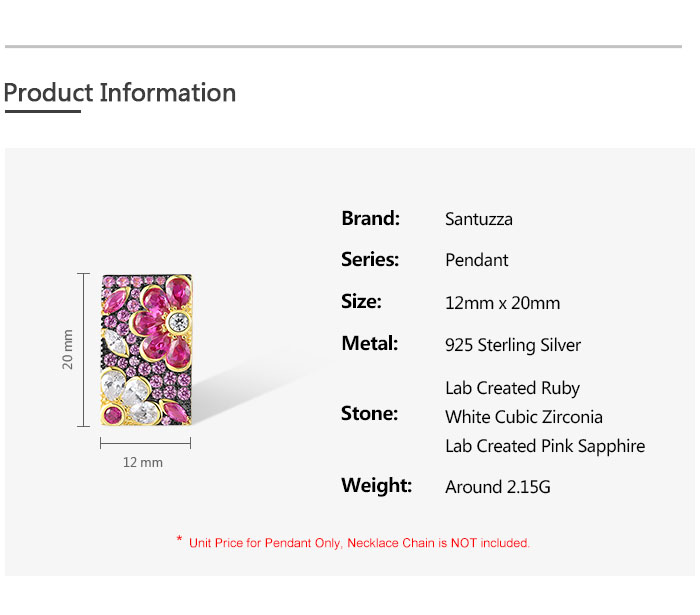This screenshot has width=700, height=615.
Task: Click the Stone: label
Action: point(369,413)
